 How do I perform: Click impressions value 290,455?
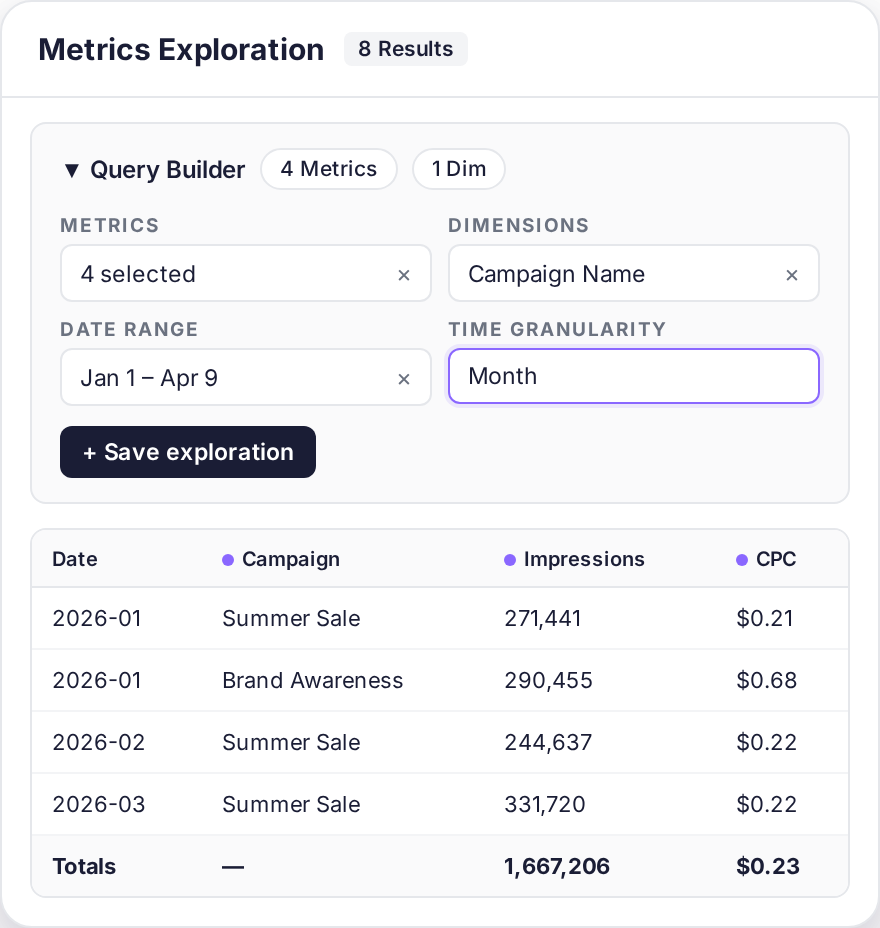click(548, 681)
